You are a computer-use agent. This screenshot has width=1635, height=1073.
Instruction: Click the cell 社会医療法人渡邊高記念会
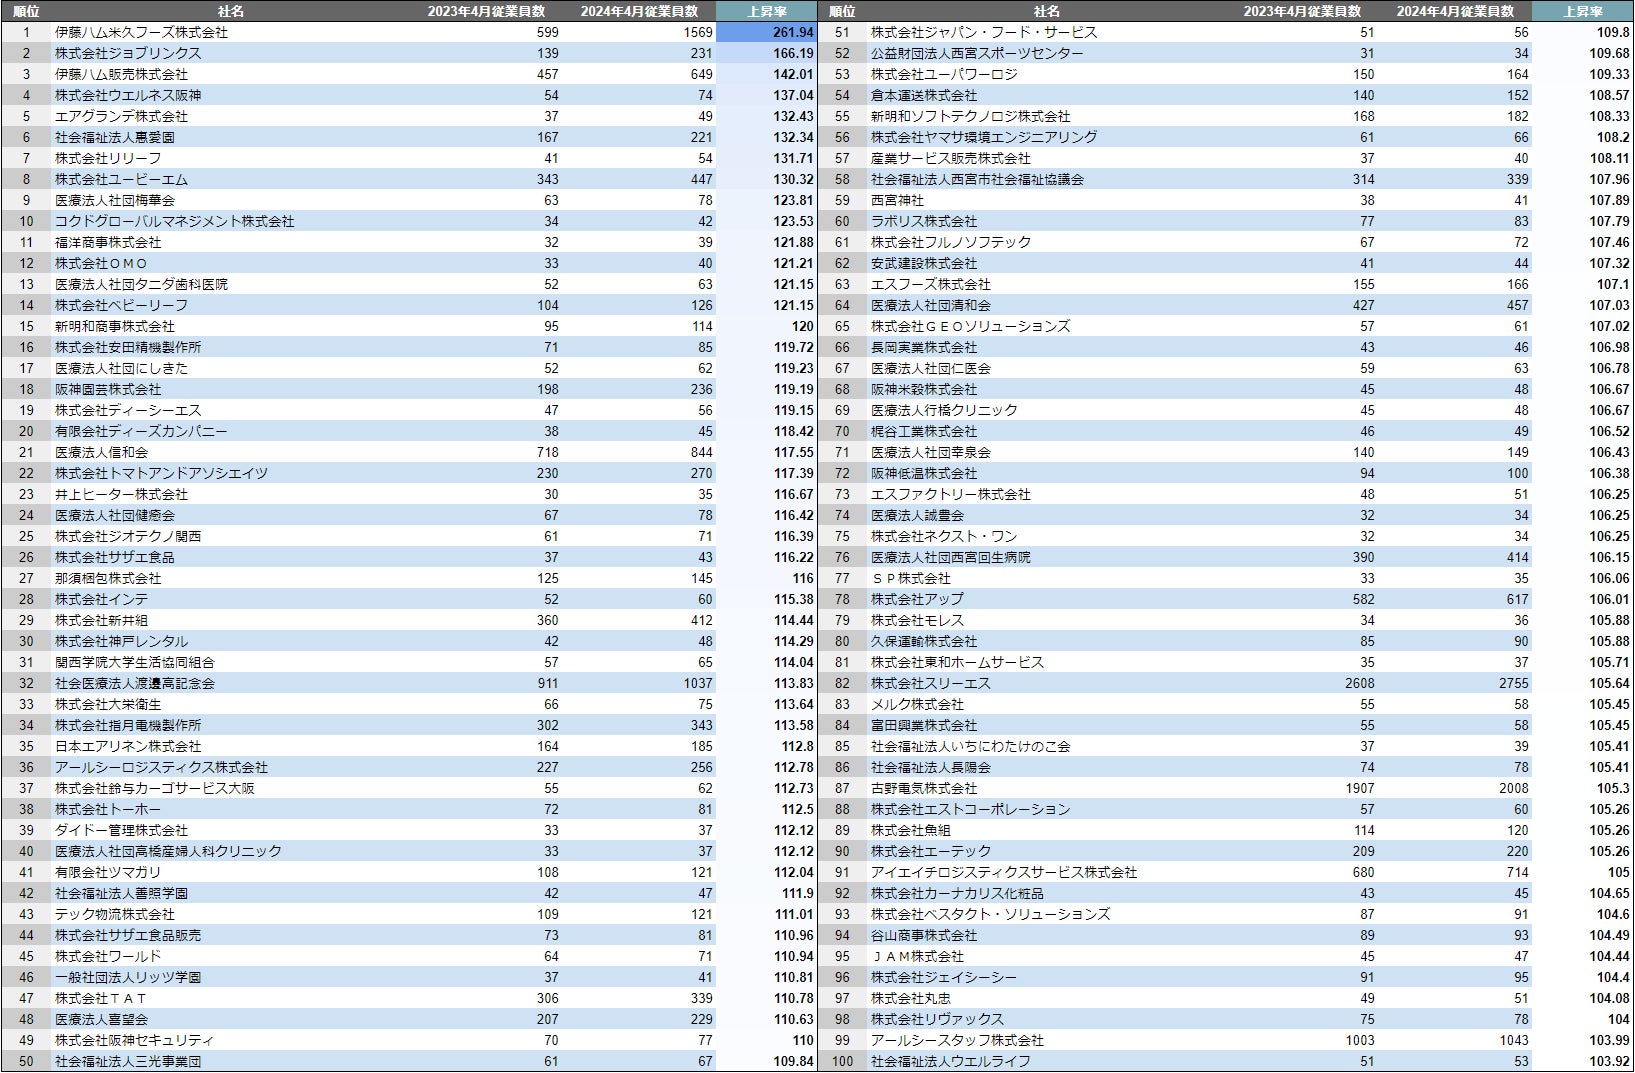click(x=134, y=683)
